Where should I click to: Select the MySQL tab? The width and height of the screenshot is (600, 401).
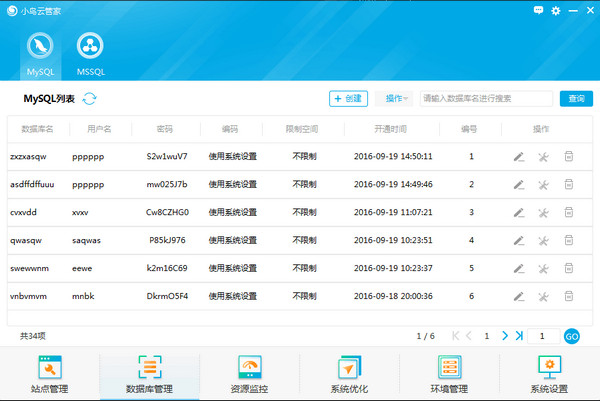coord(41,54)
